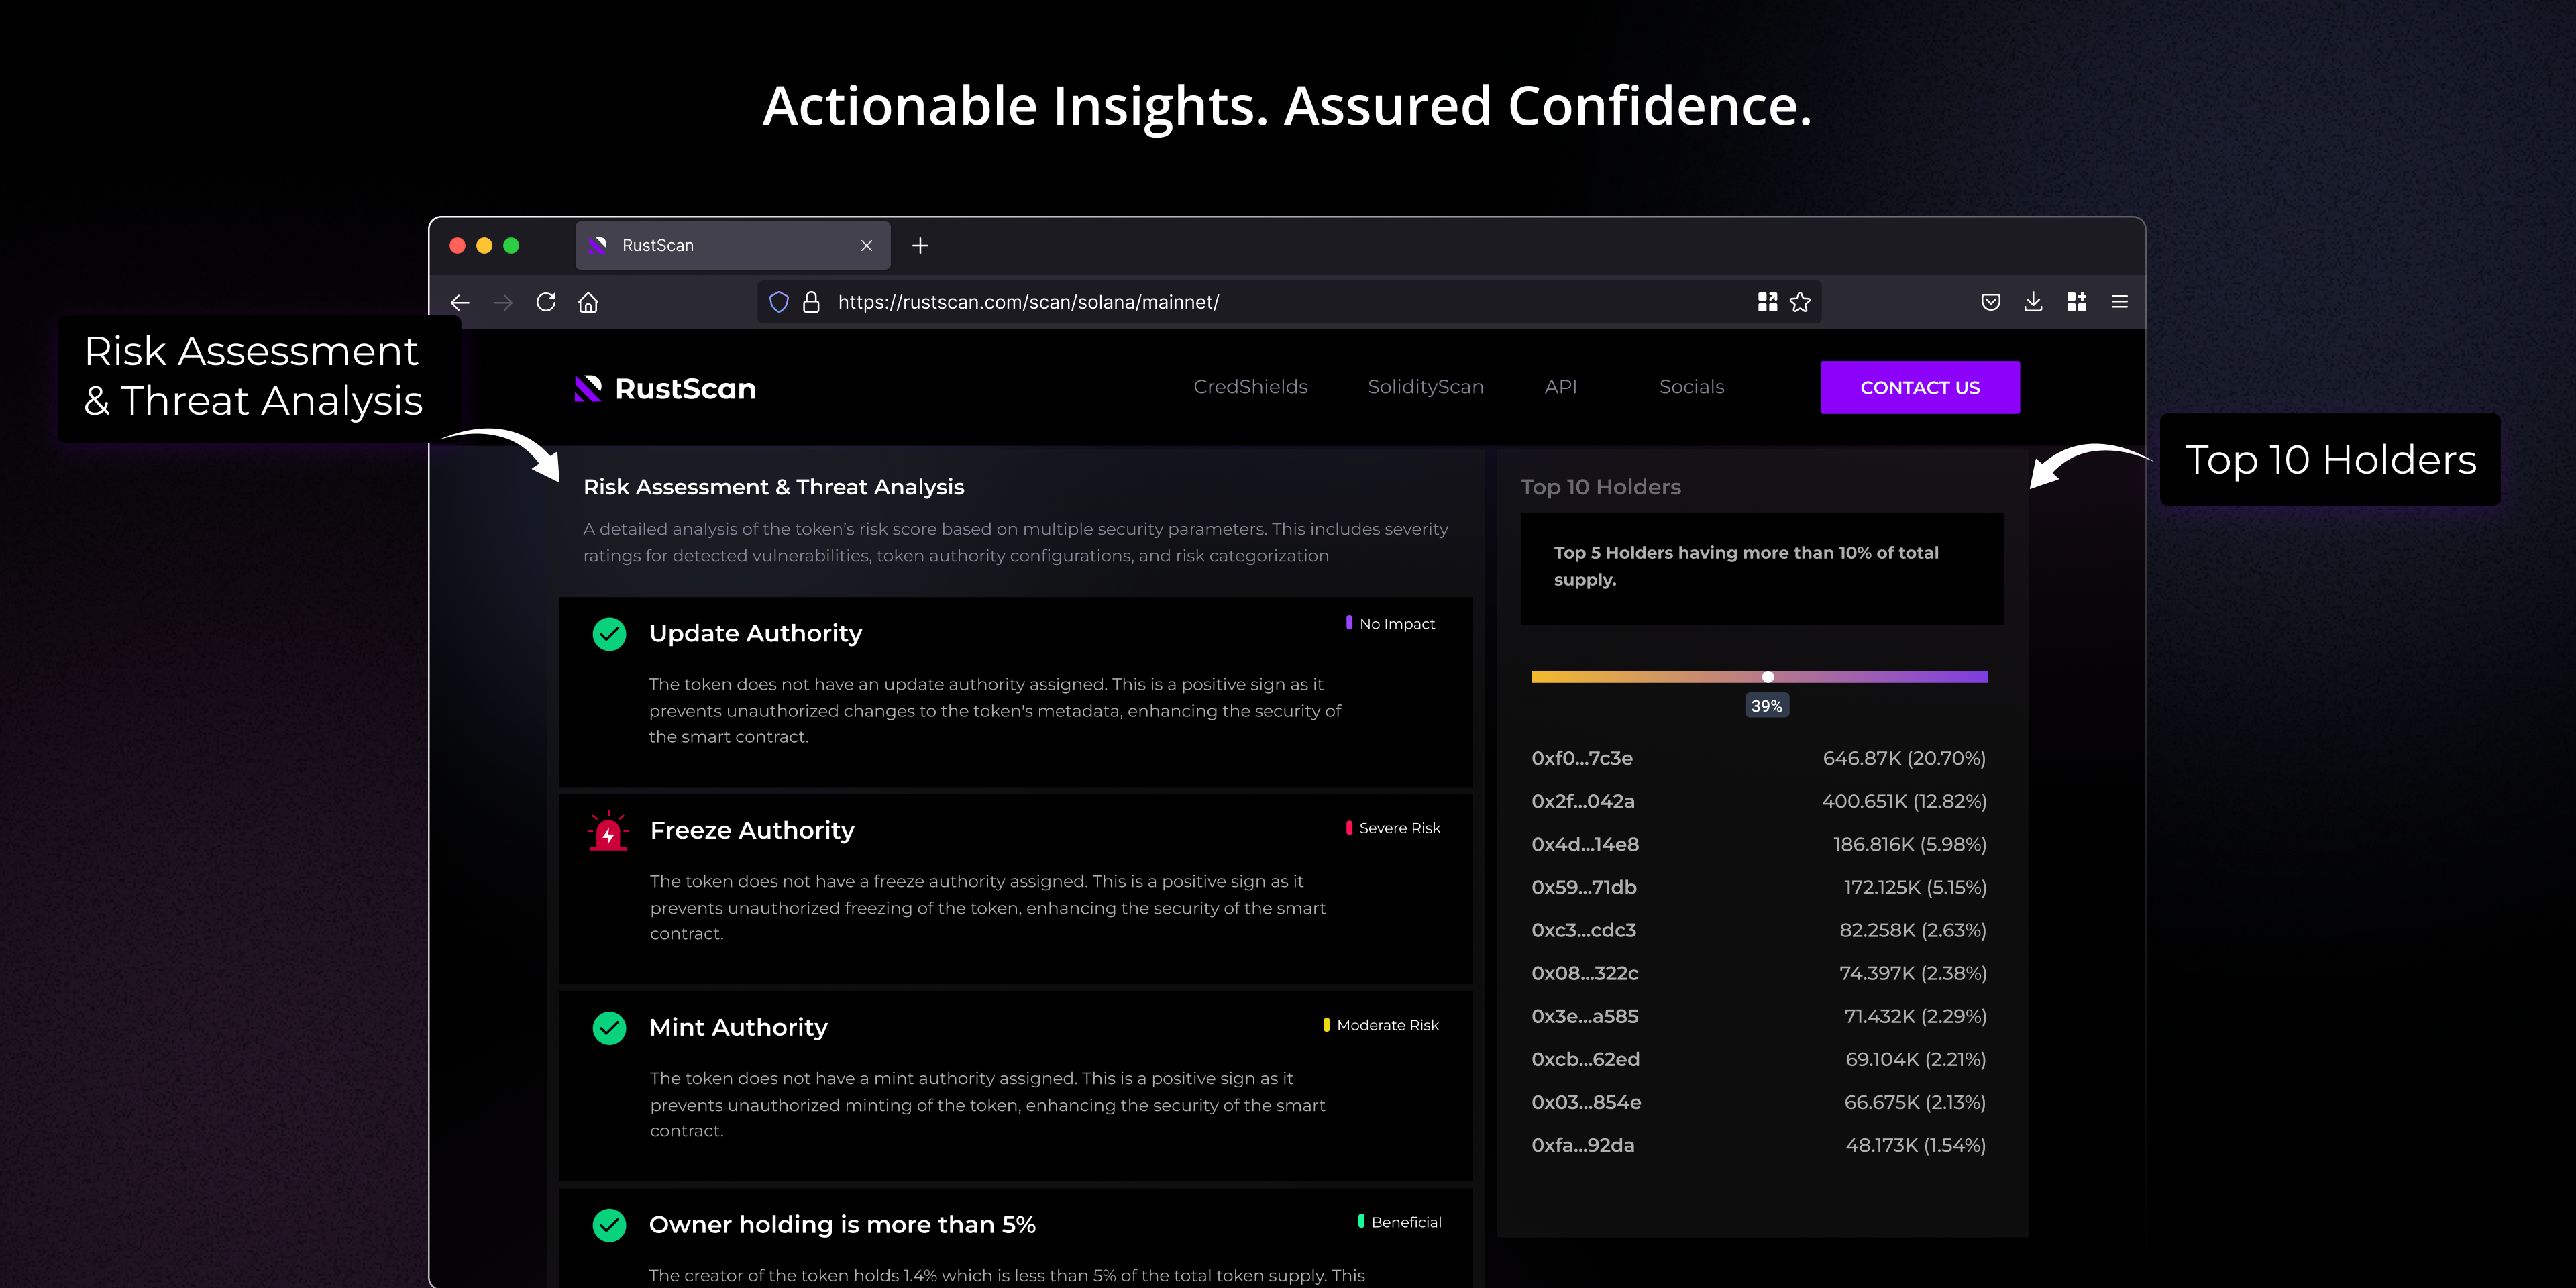2576x1288 pixels.
Task: Open the Pocket save icon
Action: 1991,302
